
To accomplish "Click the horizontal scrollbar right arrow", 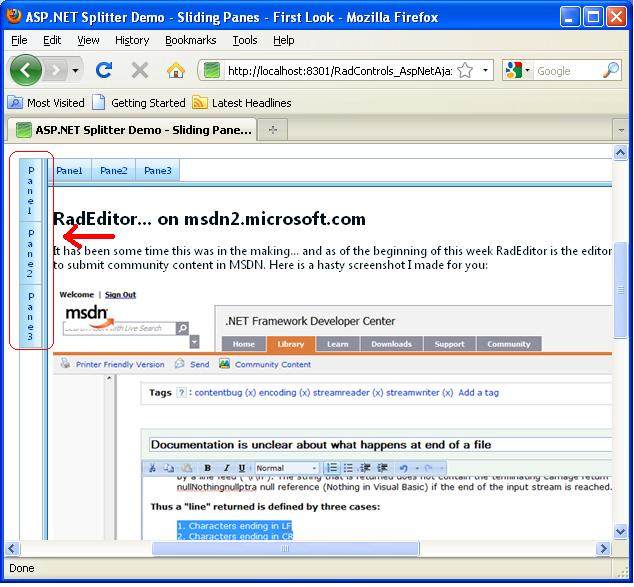I will pos(603,549).
